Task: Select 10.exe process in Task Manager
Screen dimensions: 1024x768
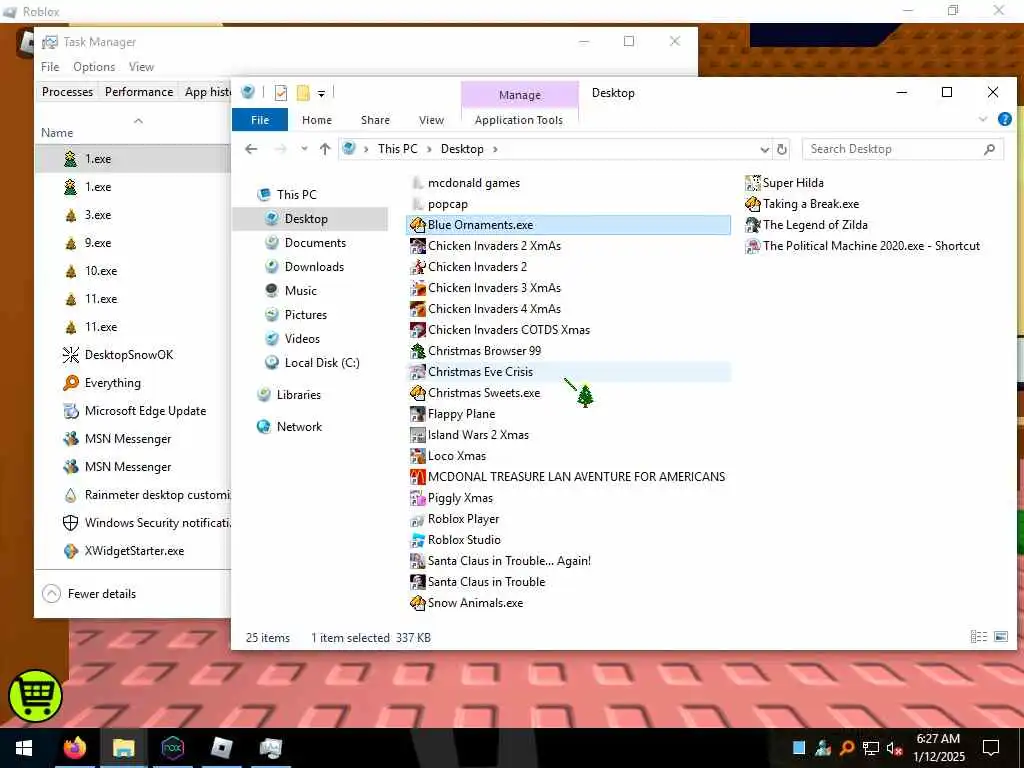Action: pyautogui.click(x=101, y=270)
